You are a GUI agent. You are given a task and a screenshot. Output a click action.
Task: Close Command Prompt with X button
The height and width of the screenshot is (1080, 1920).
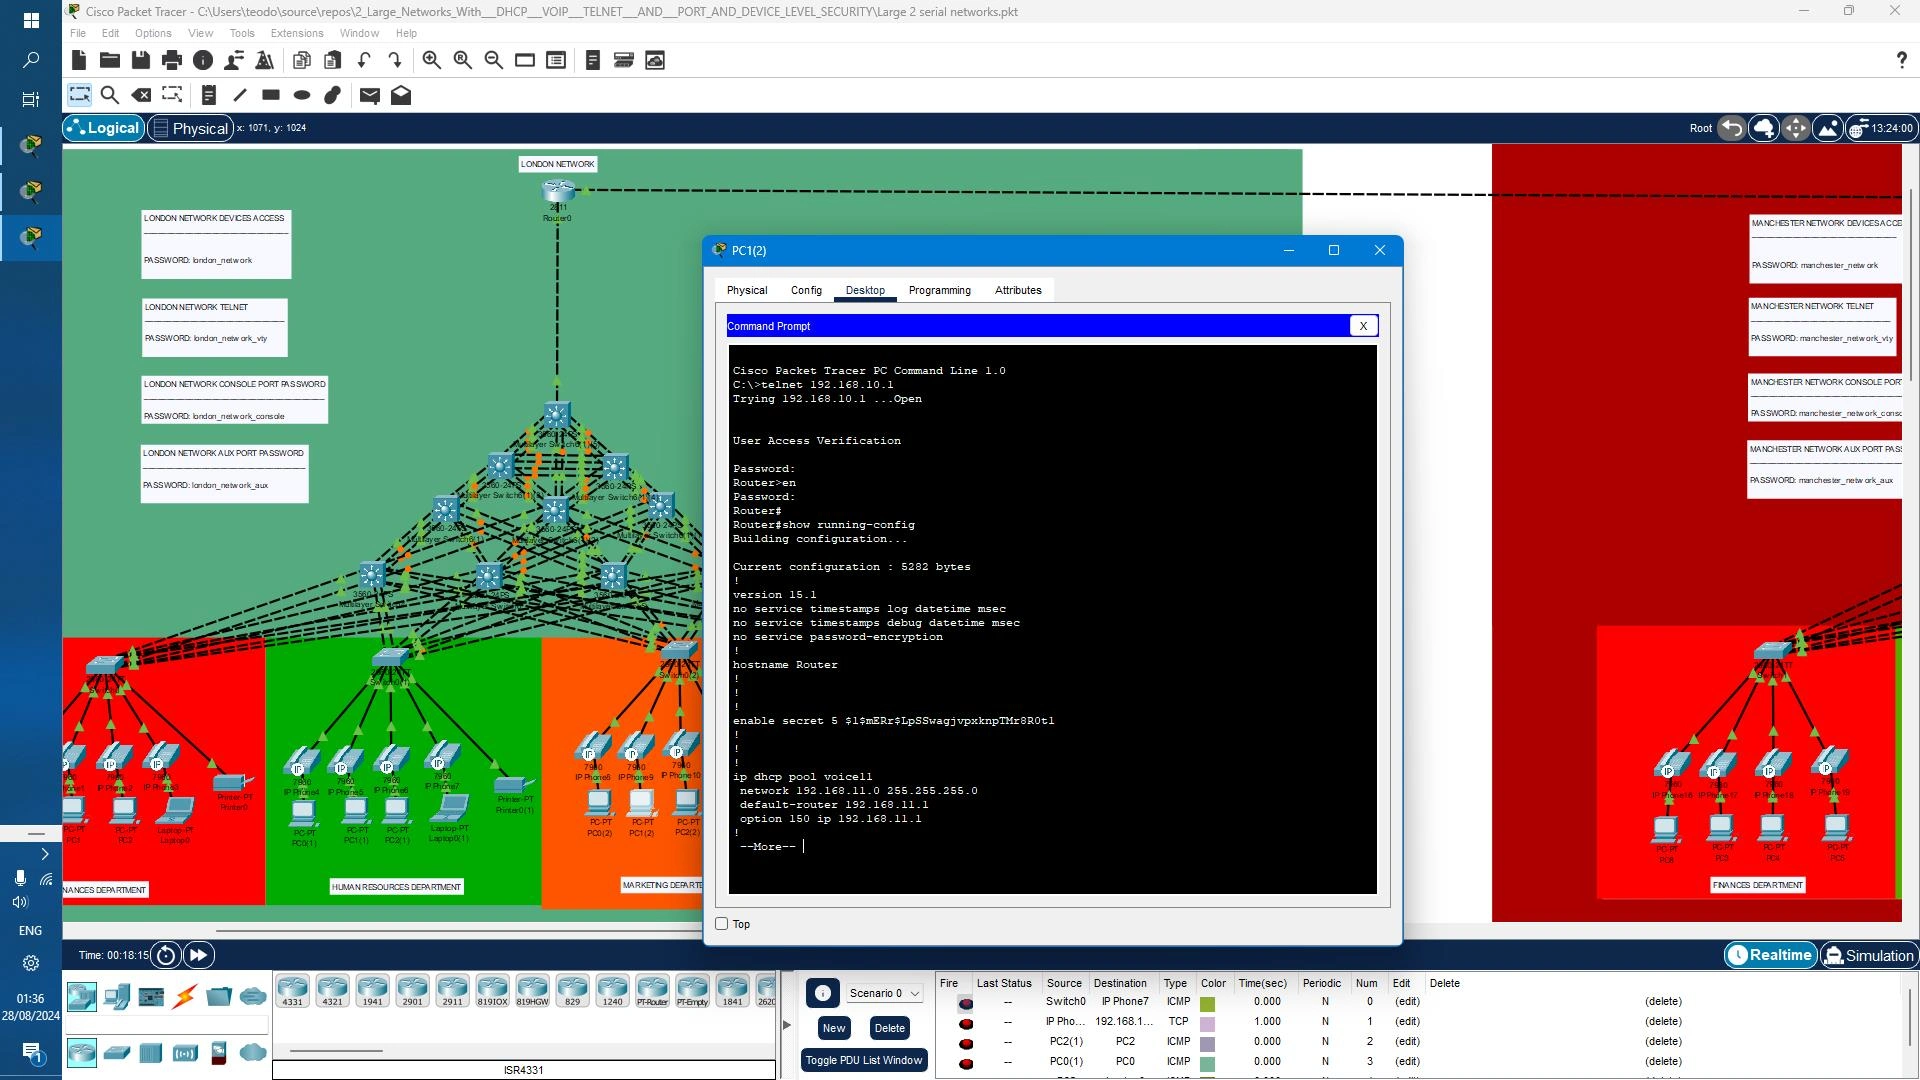coord(1363,326)
